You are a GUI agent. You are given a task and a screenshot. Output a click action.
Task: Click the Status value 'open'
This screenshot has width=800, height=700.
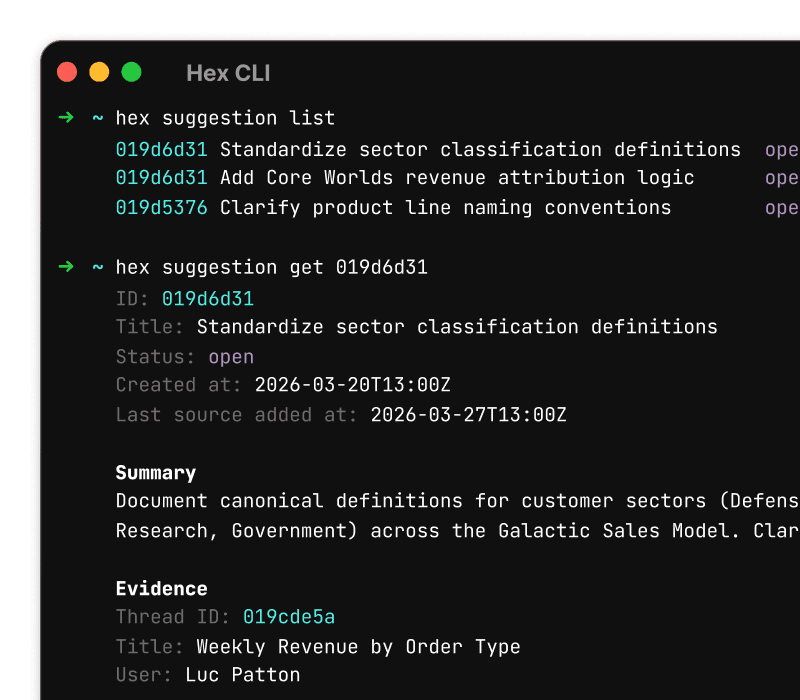click(x=231, y=358)
